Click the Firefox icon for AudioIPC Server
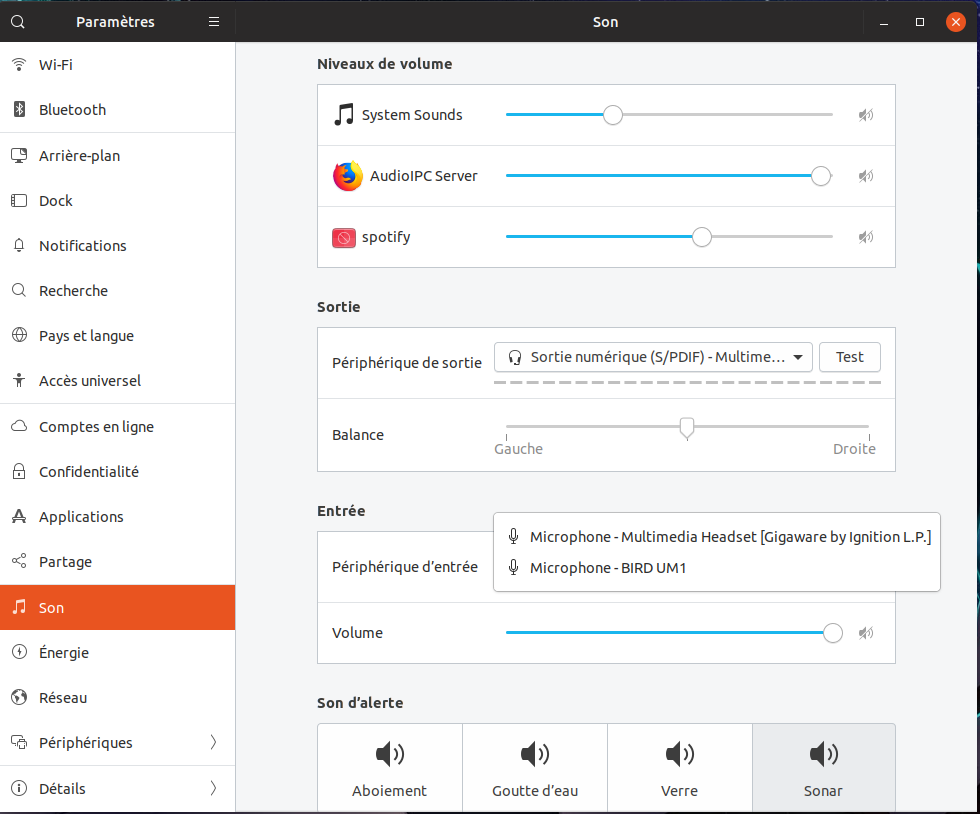The height and width of the screenshot is (814, 980). 347,176
